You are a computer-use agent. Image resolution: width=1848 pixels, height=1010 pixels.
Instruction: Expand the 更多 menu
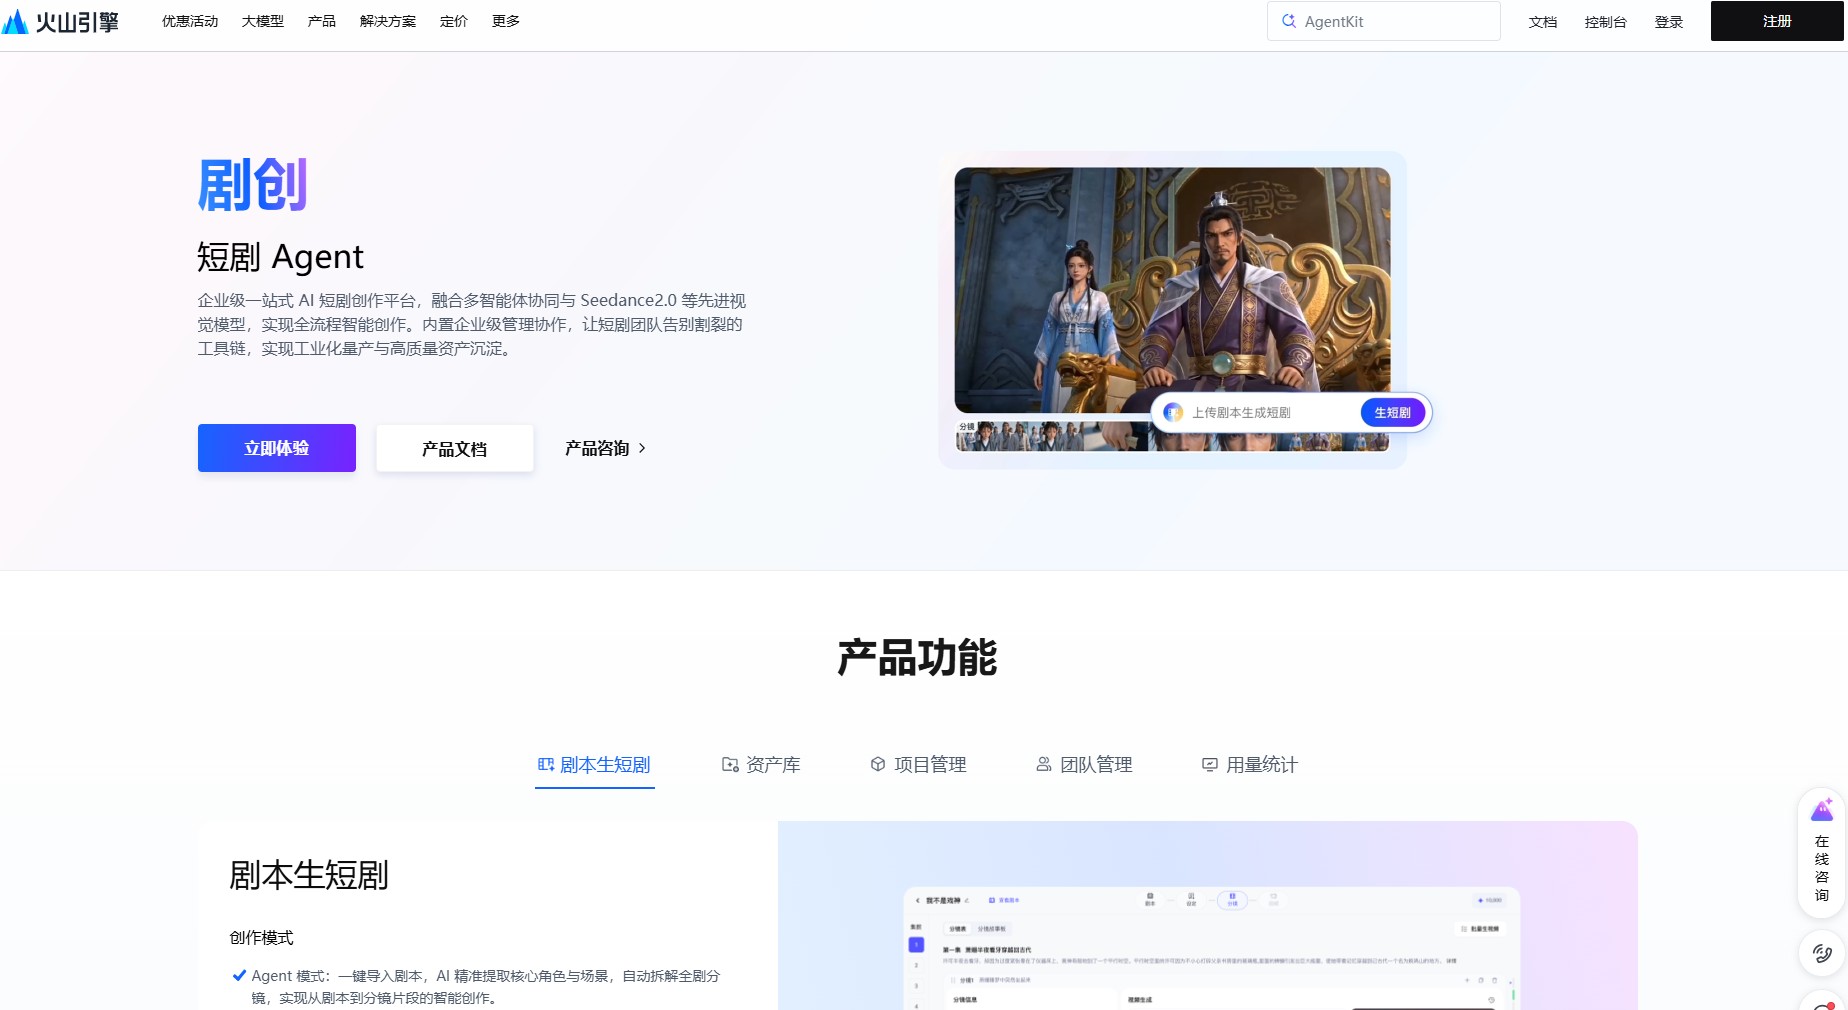(x=506, y=21)
